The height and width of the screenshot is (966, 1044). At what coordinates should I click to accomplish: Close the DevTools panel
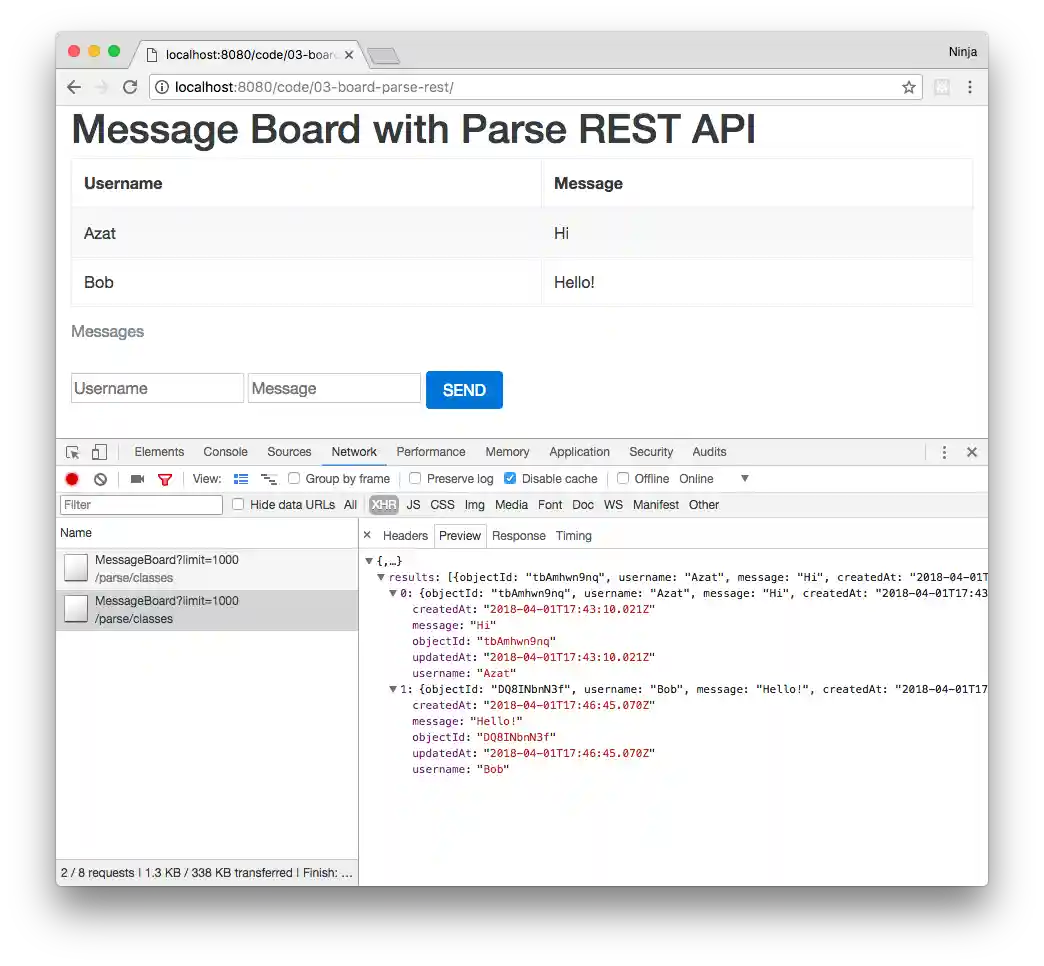tap(971, 452)
